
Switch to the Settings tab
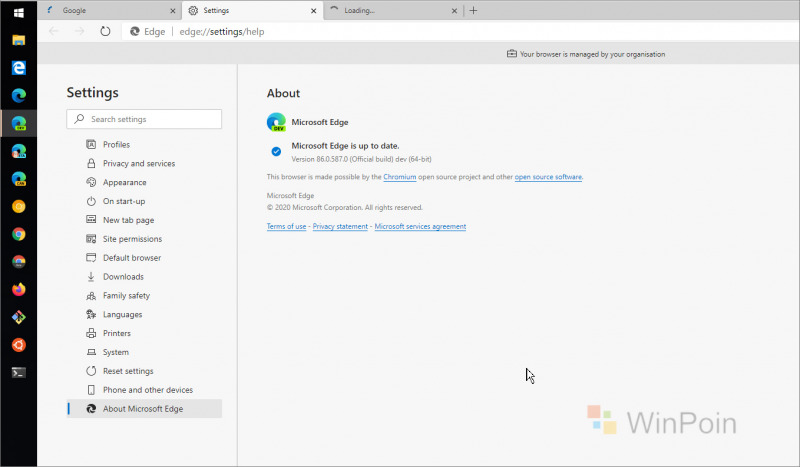click(252, 10)
